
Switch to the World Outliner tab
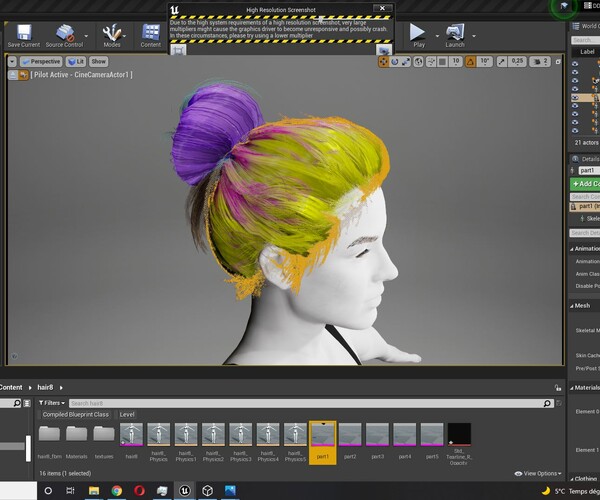tap(586, 26)
